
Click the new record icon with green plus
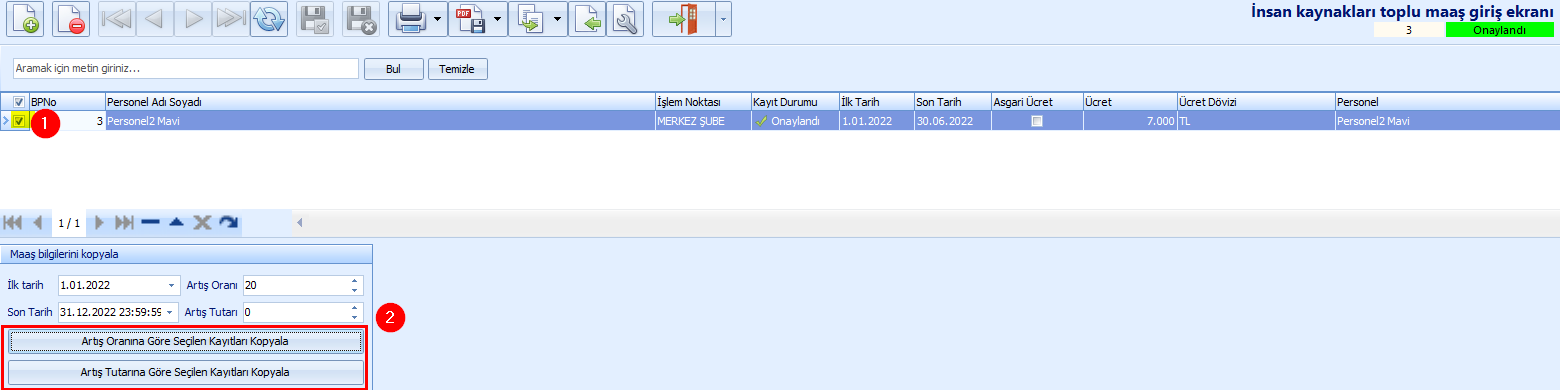coord(27,20)
